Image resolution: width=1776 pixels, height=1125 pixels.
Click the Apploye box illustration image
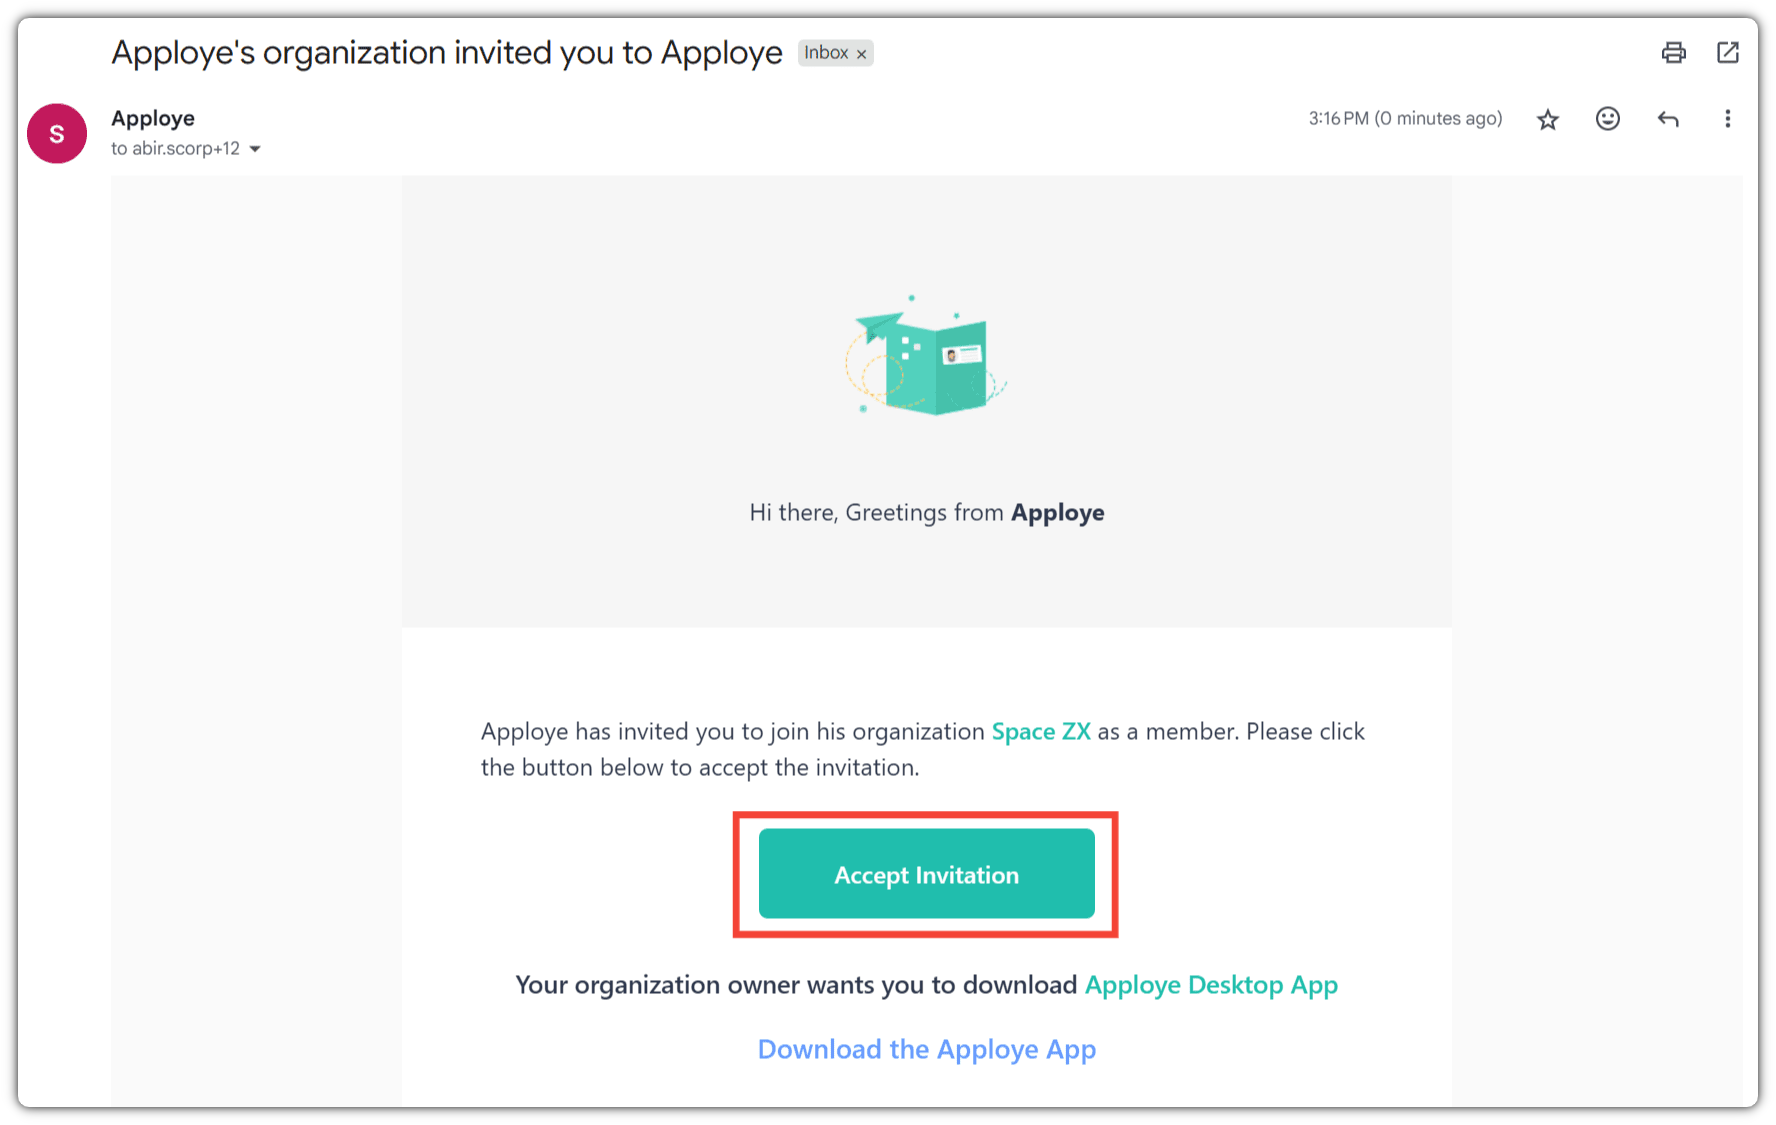pos(926,356)
